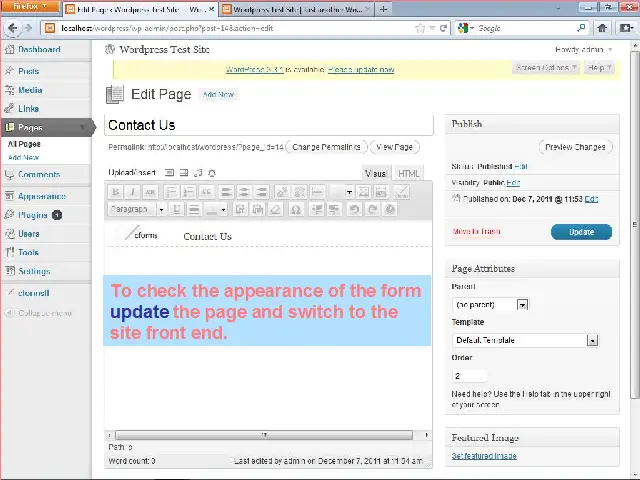Open Appearance in the admin sidebar
Screen dimensions: 640x480
(x=41, y=196)
